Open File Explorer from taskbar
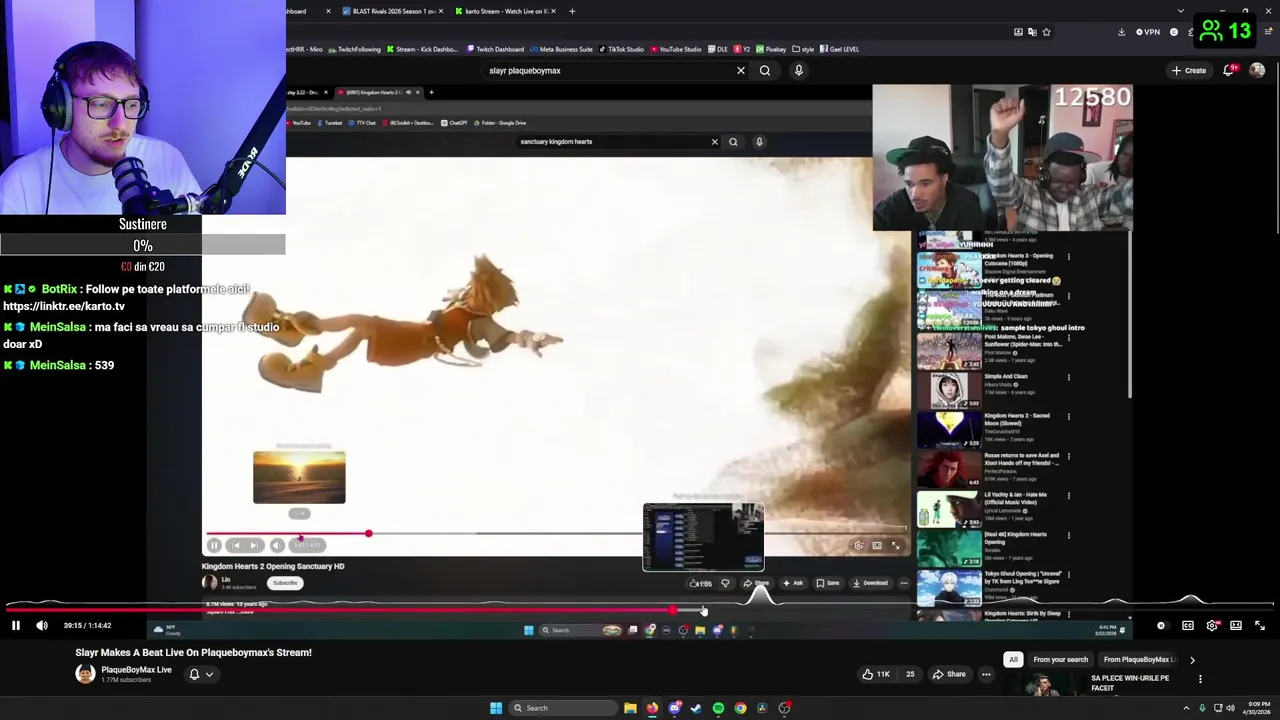1280x720 pixels. click(x=630, y=708)
